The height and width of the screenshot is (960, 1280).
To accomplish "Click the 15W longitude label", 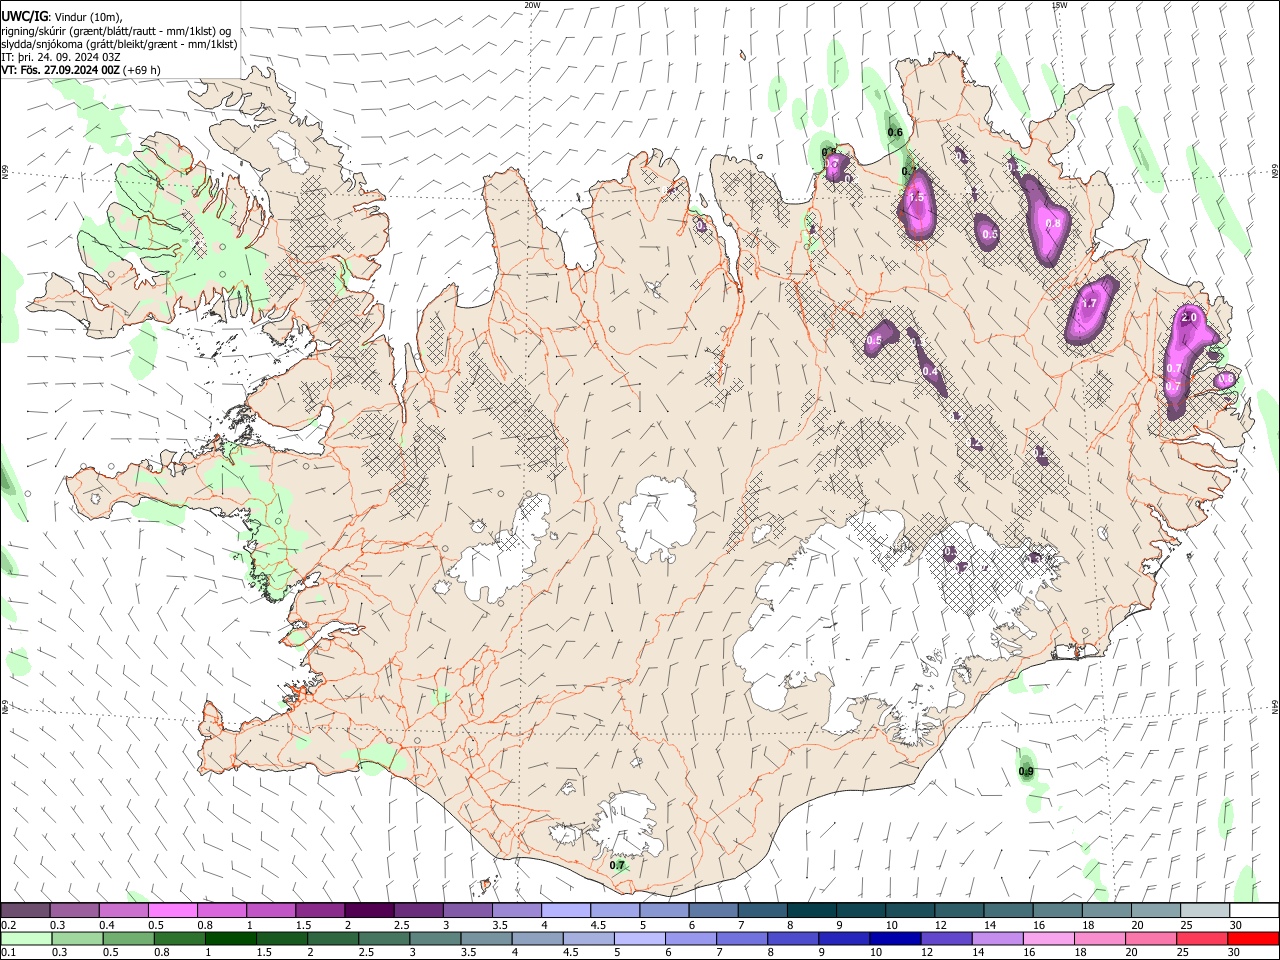I will coord(1059,5).
